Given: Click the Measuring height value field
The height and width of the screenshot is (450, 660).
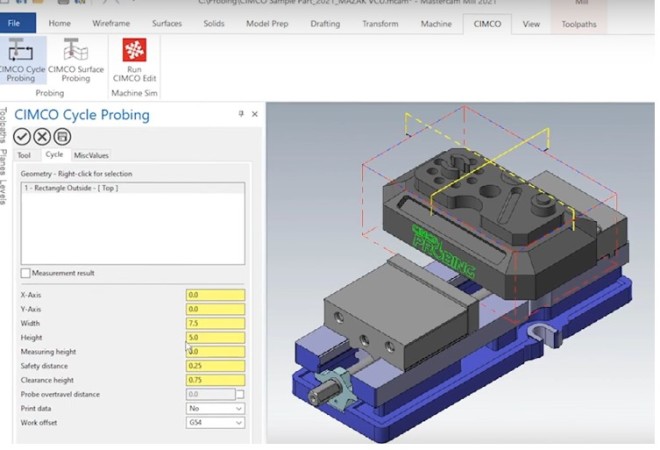Looking at the screenshot, I should [x=215, y=351].
